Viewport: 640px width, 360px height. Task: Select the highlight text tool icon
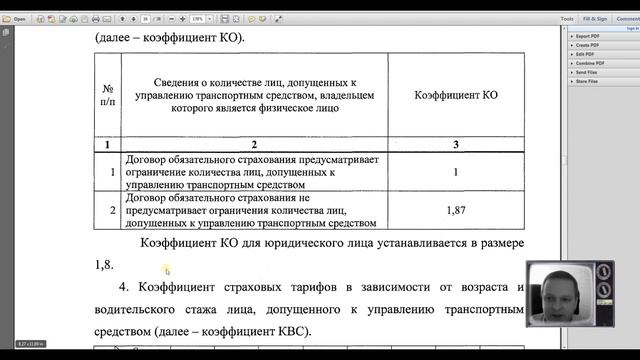point(262,19)
